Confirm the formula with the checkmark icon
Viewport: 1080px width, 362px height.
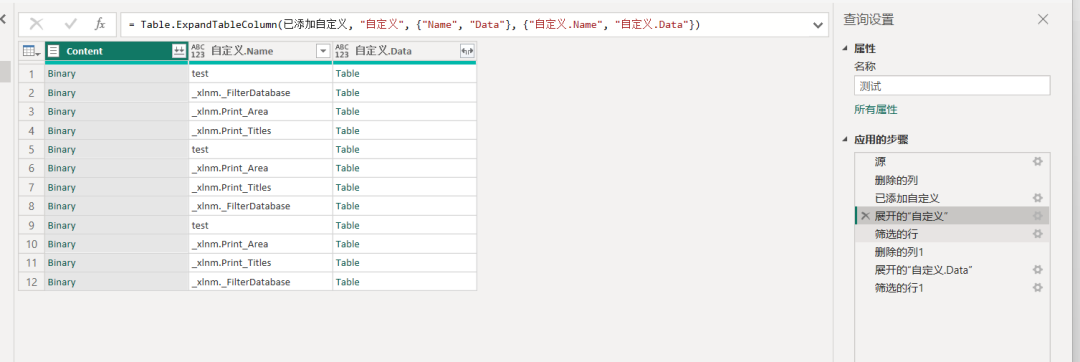70,24
